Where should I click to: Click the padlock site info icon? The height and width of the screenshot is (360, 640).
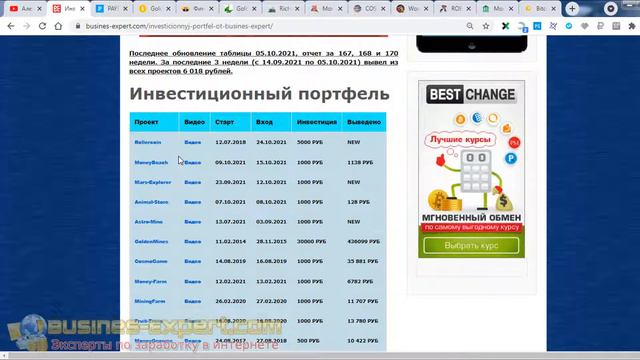(78, 26)
